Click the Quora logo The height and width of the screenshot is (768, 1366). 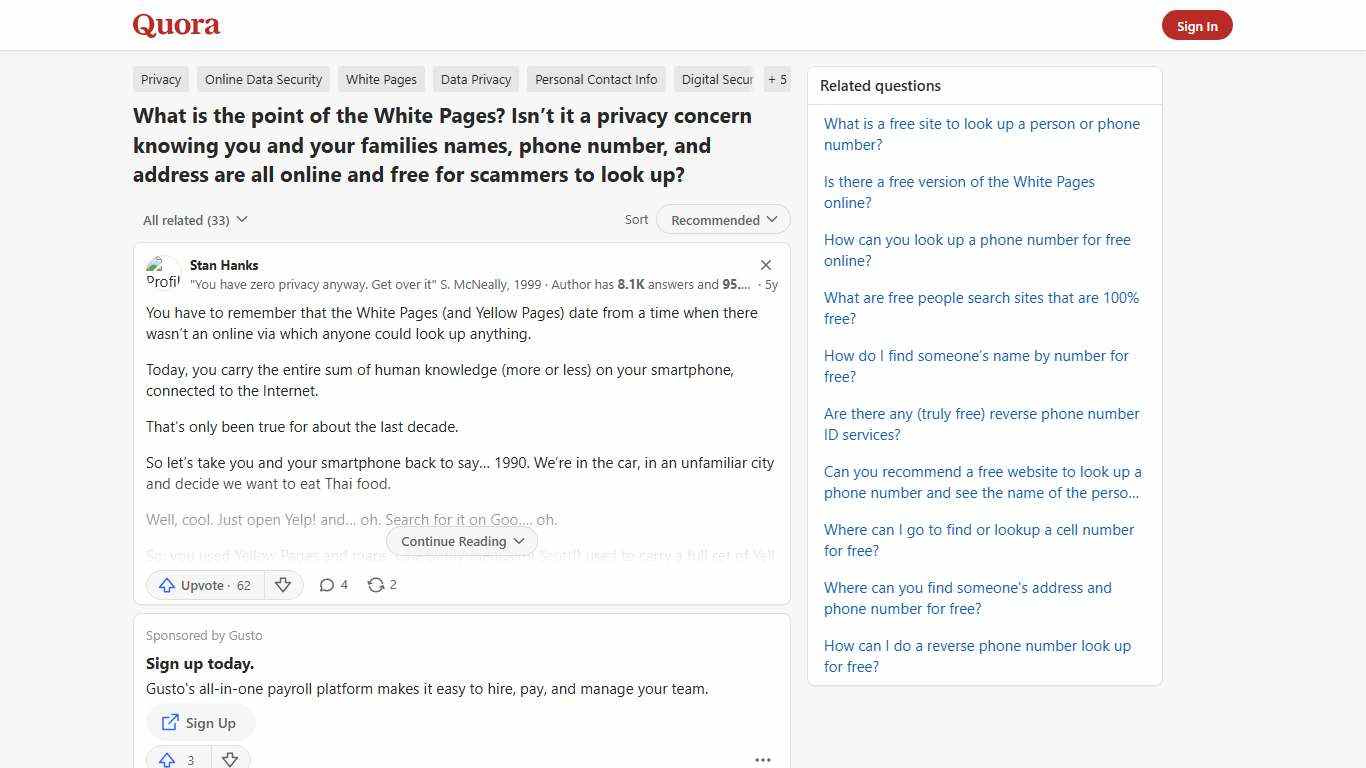click(176, 25)
